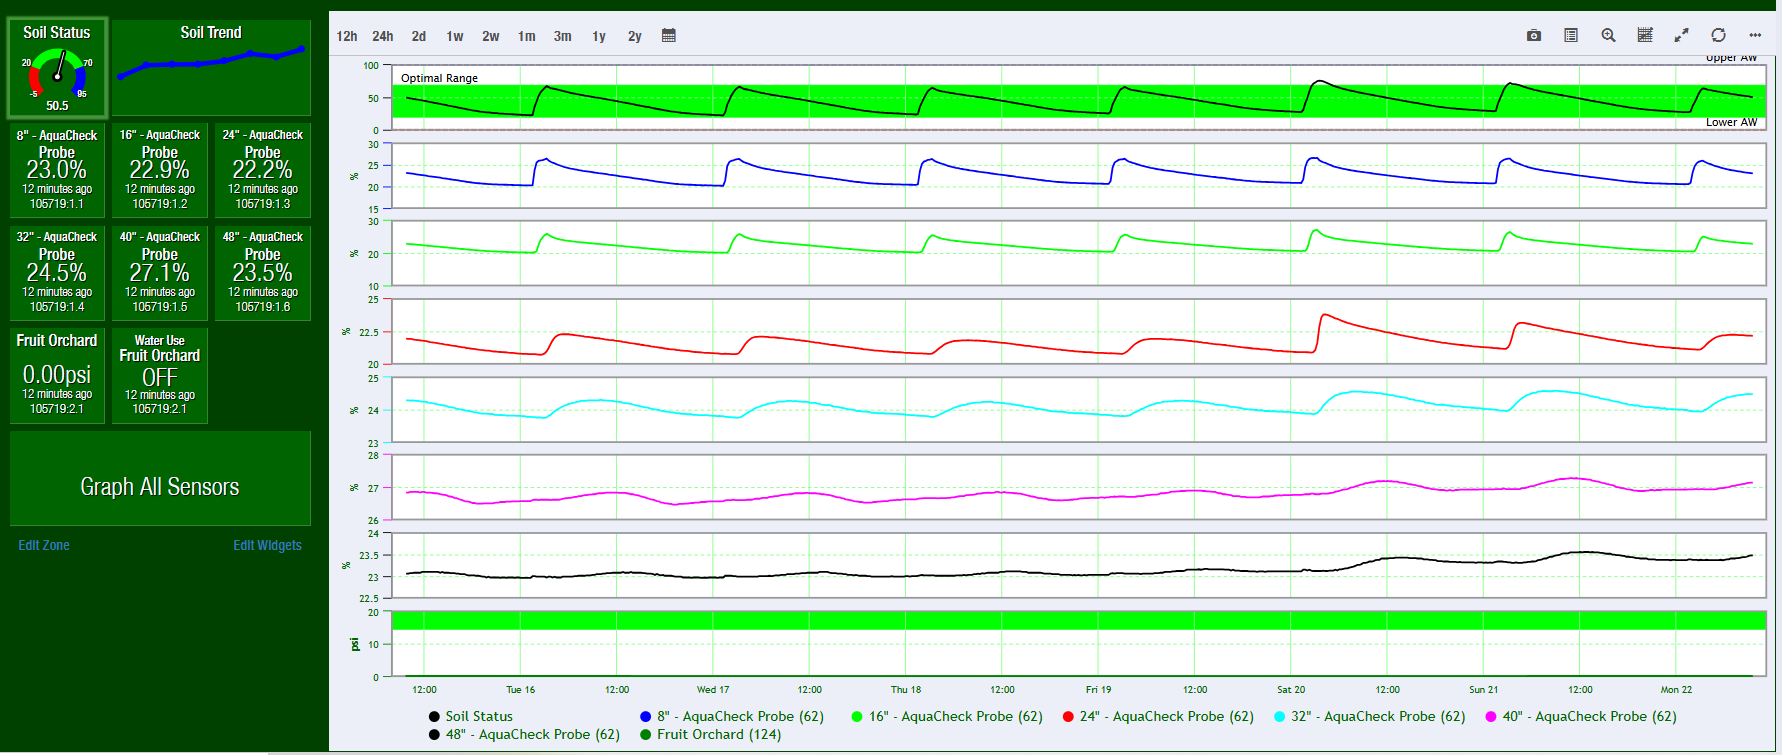Select the 2y time range
This screenshot has height=755, width=1782.
click(x=635, y=36)
